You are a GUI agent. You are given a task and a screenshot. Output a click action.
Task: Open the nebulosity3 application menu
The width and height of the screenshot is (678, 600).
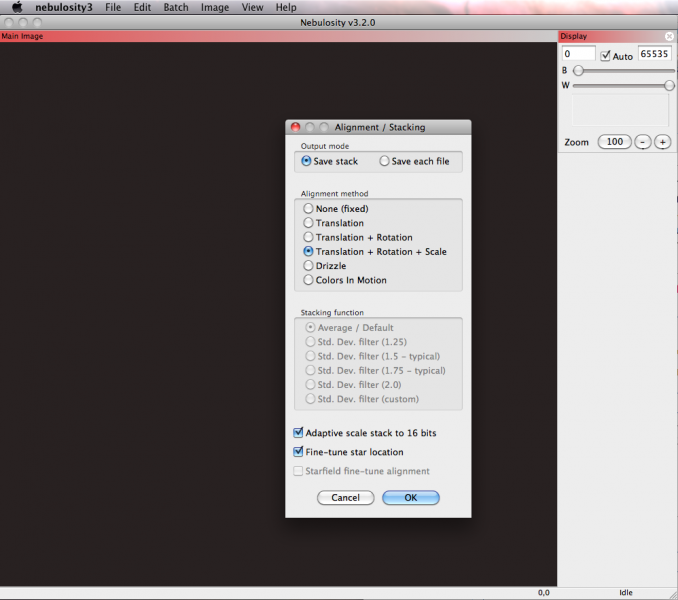(64, 7)
